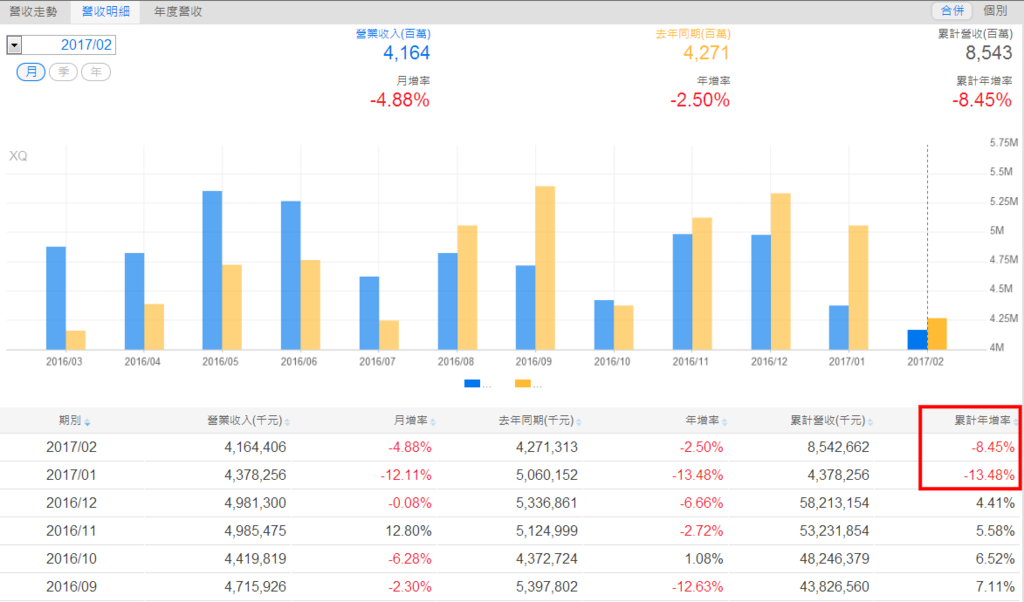
Task: Select the 2017/01 row period cell
Action: [x=71, y=475]
